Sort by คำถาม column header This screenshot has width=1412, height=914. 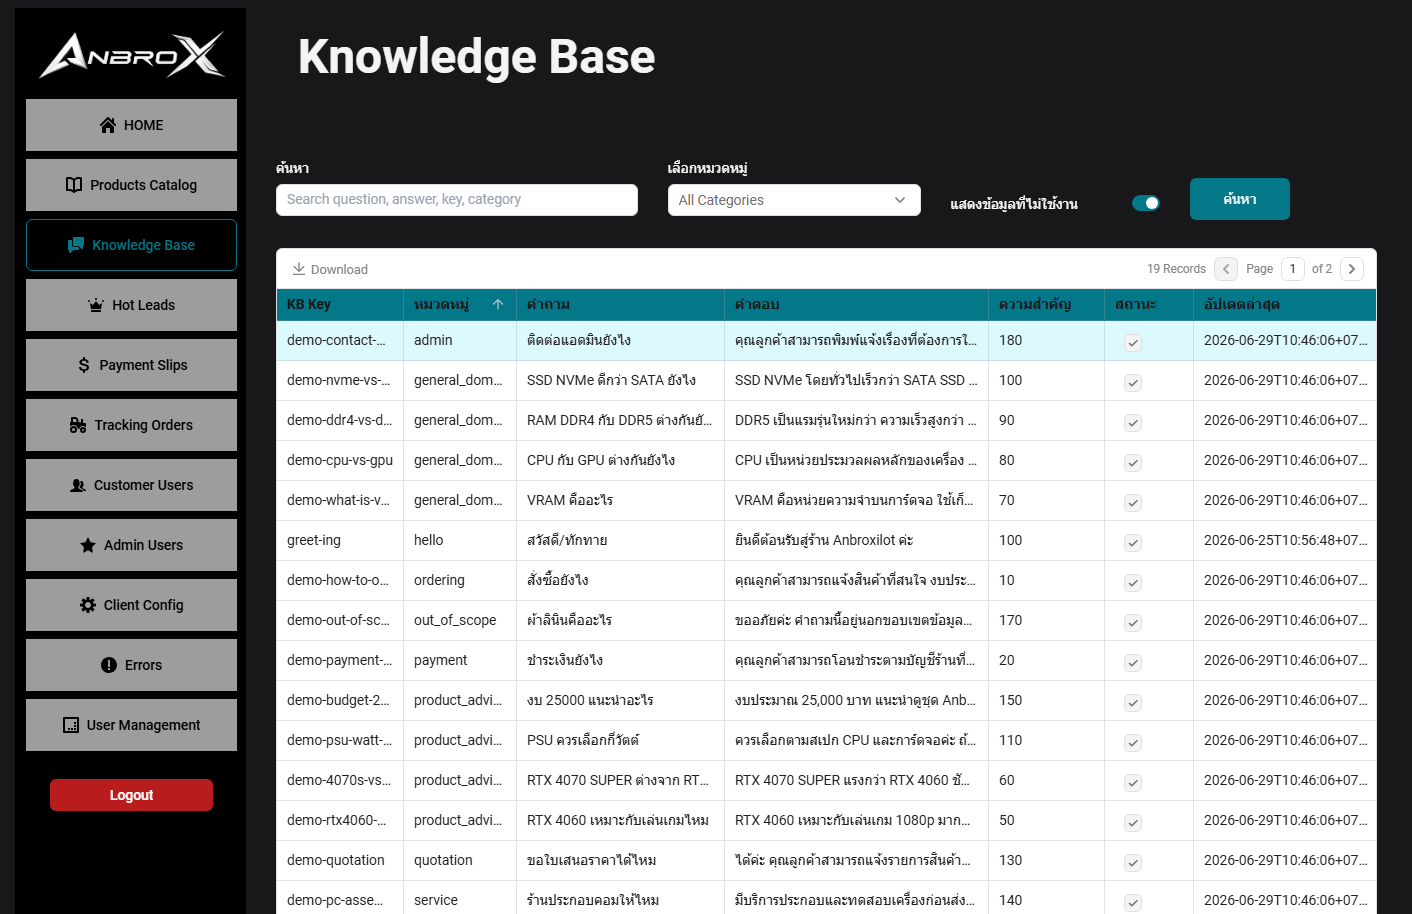(x=620, y=304)
